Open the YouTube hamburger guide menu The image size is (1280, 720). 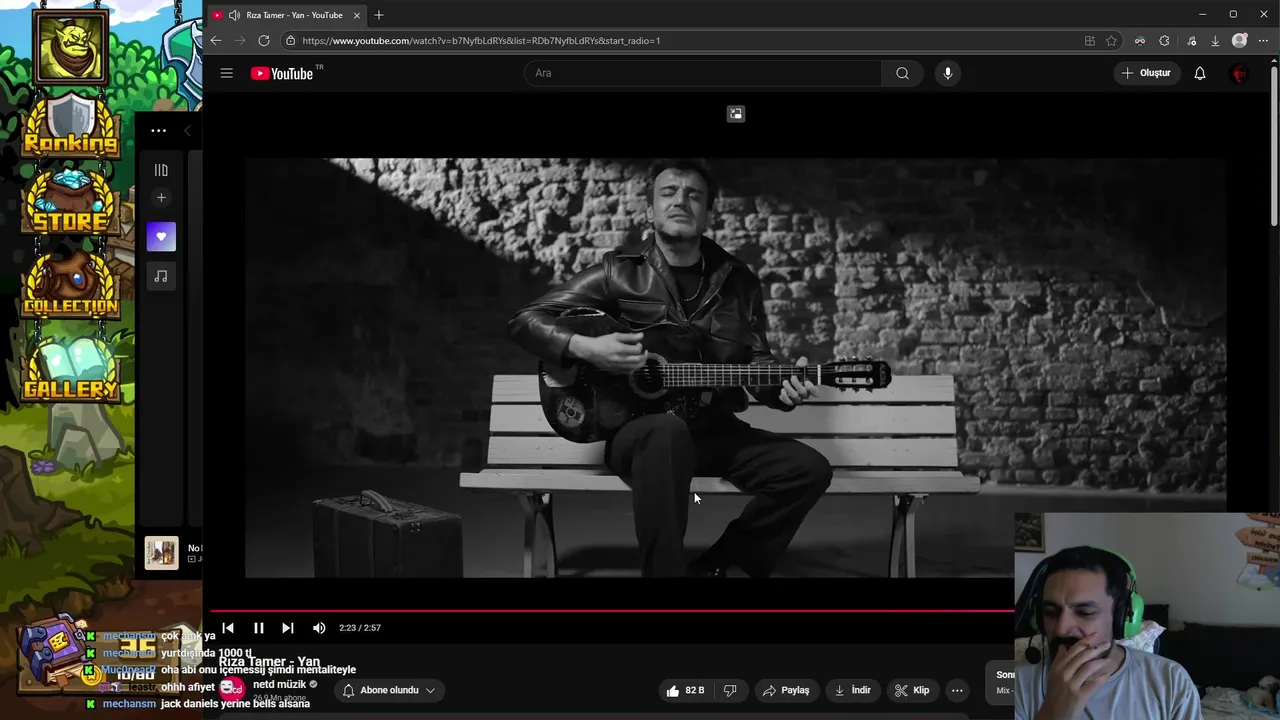(227, 73)
